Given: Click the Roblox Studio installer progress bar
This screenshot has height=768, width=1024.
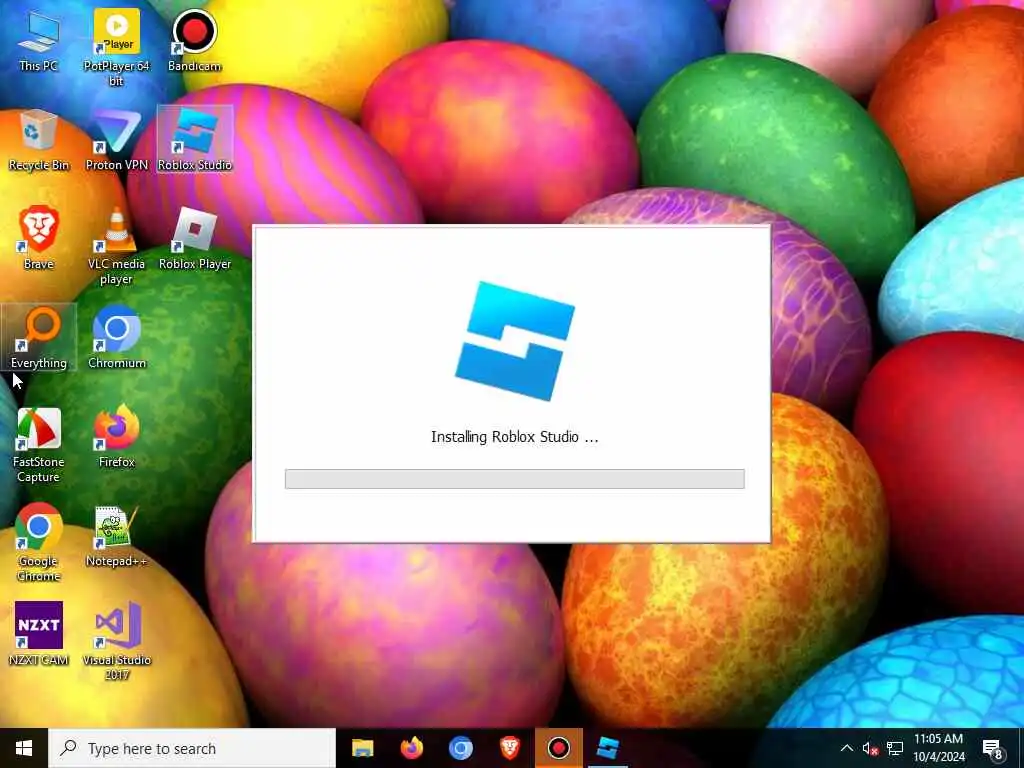Looking at the screenshot, I should pos(515,479).
